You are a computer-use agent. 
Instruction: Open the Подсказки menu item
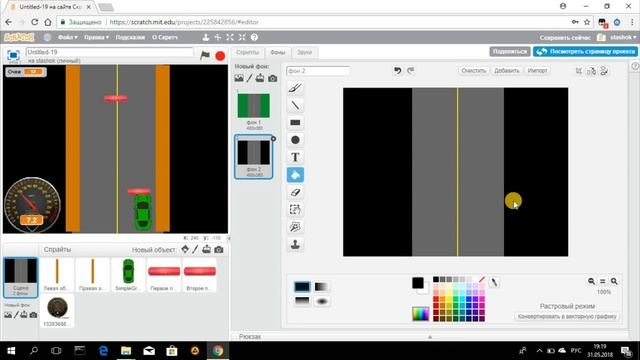click(x=130, y=37)
